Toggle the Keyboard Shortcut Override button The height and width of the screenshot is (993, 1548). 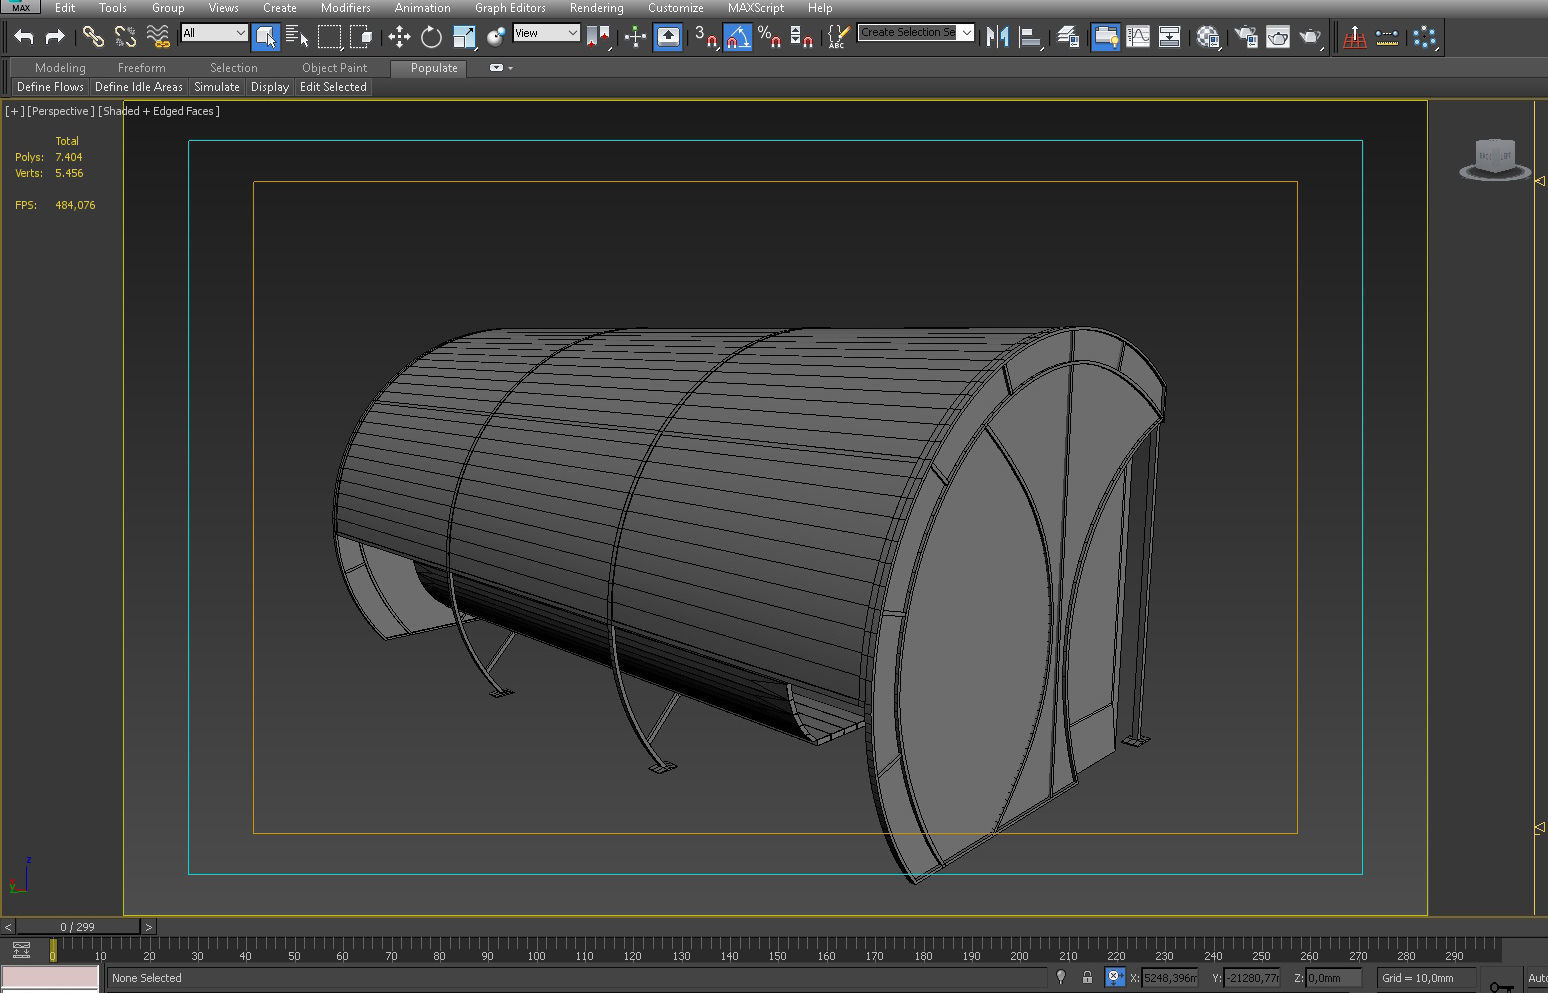pyautogui.click(x=668, y=37)
